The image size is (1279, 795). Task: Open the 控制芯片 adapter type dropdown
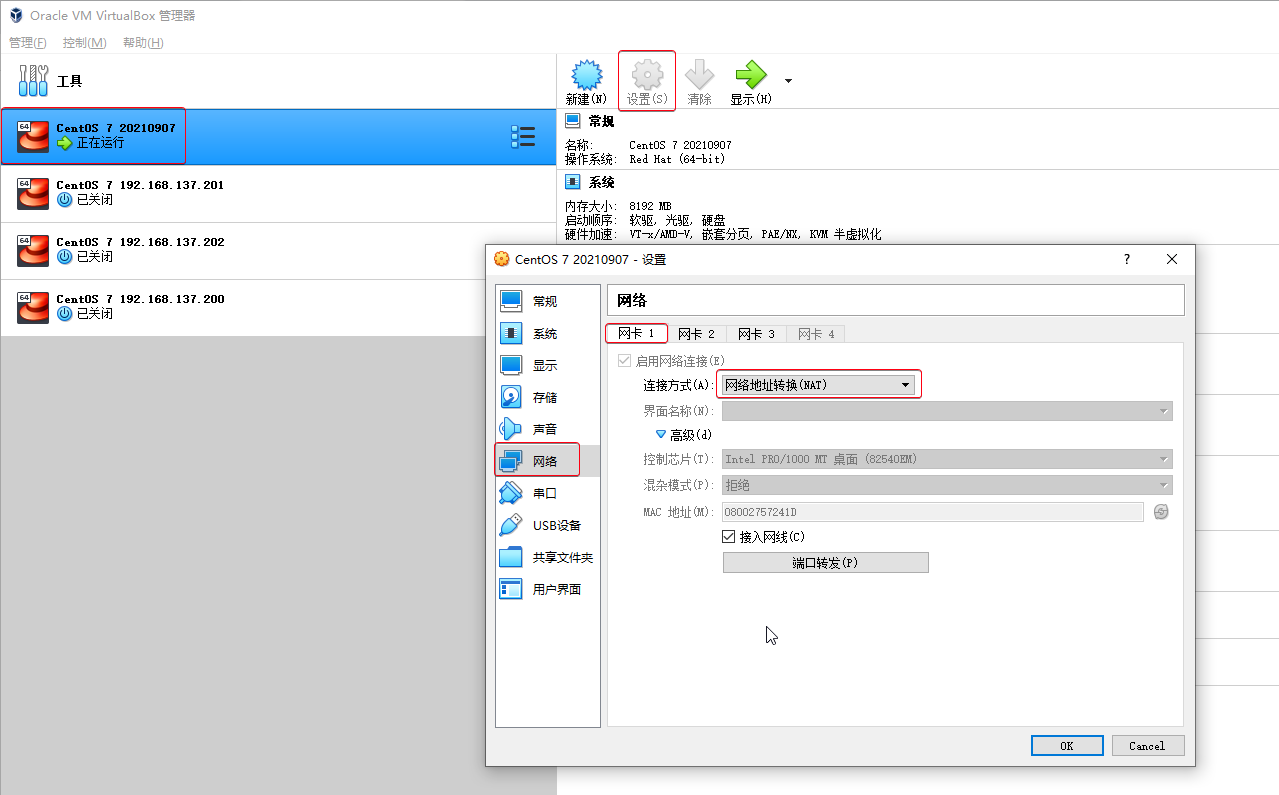click(947, 459)
